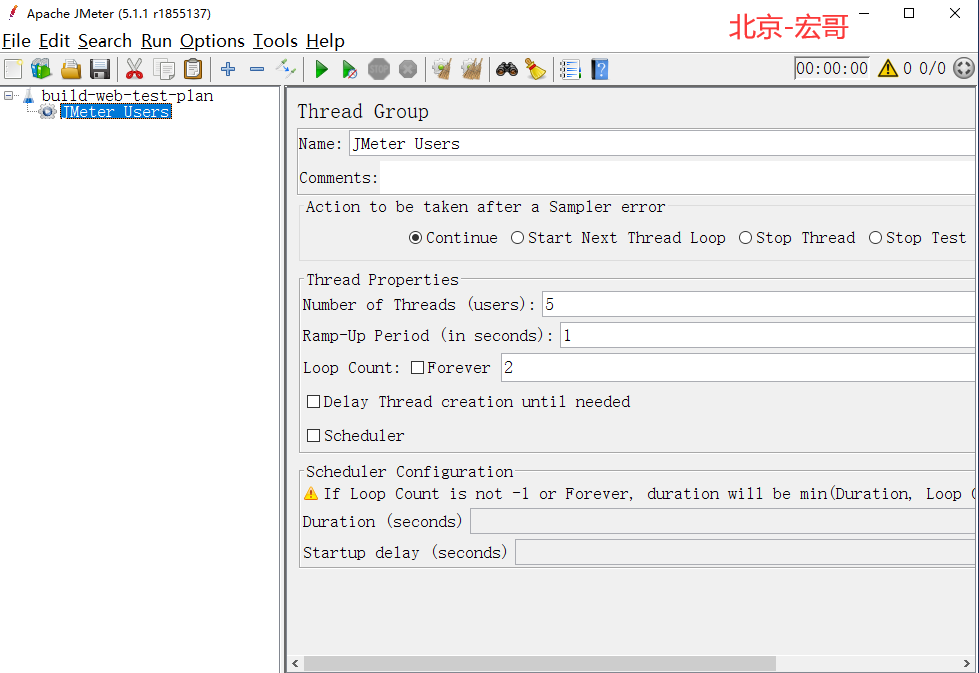Click the horizontal scrollbar thumb

pyautogui.click(x=539, y=663)
